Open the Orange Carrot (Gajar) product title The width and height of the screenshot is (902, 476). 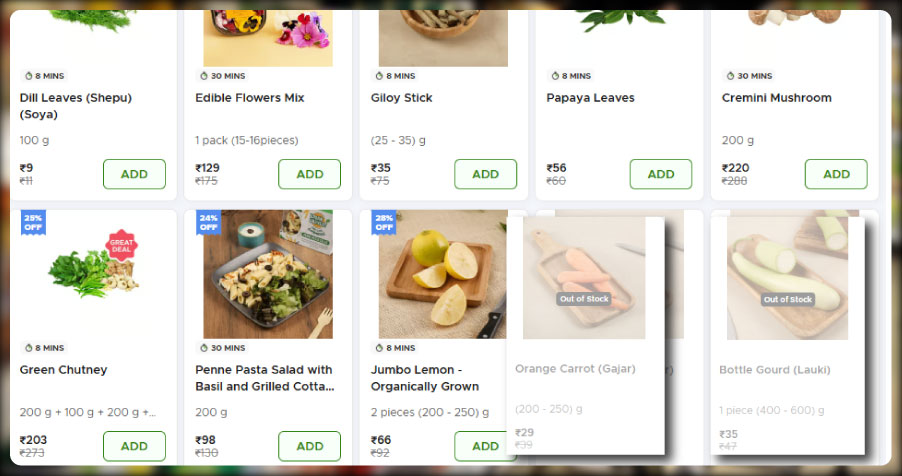[575, 369]
